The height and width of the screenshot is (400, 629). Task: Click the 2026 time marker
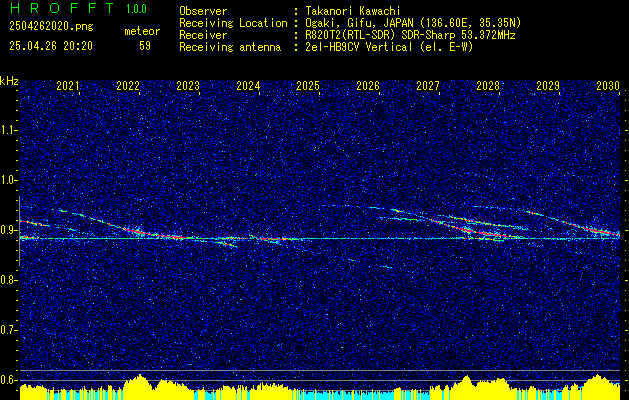pyautogui.click(x=368, y=86)
